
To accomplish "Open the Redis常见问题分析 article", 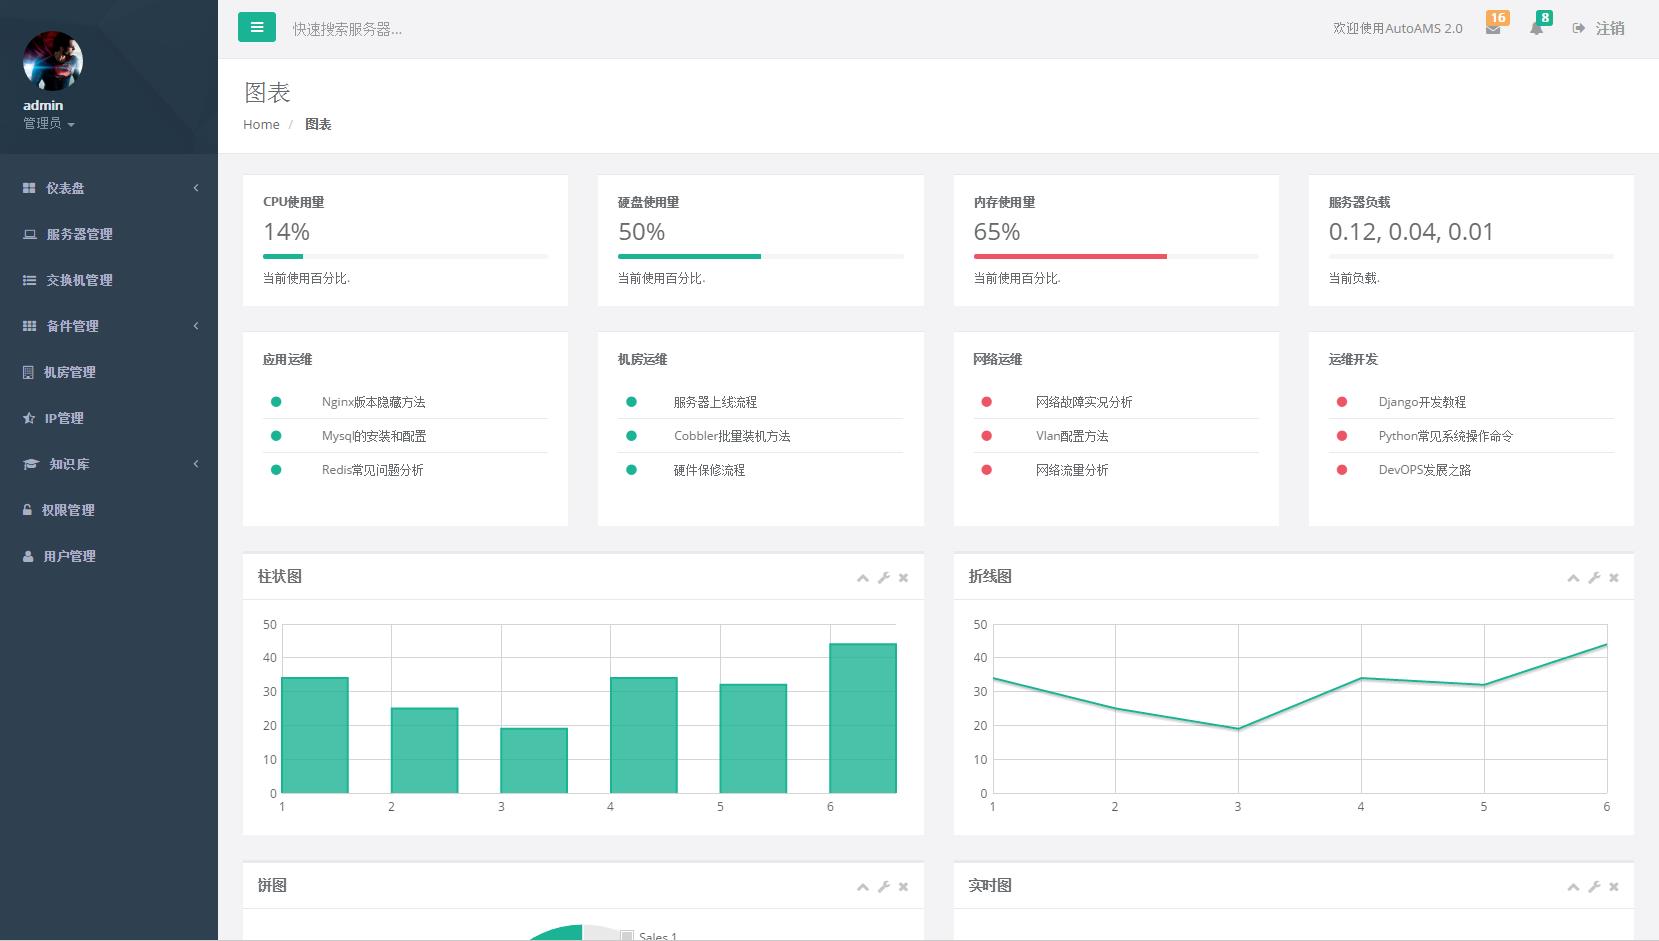I will (372, 470).
